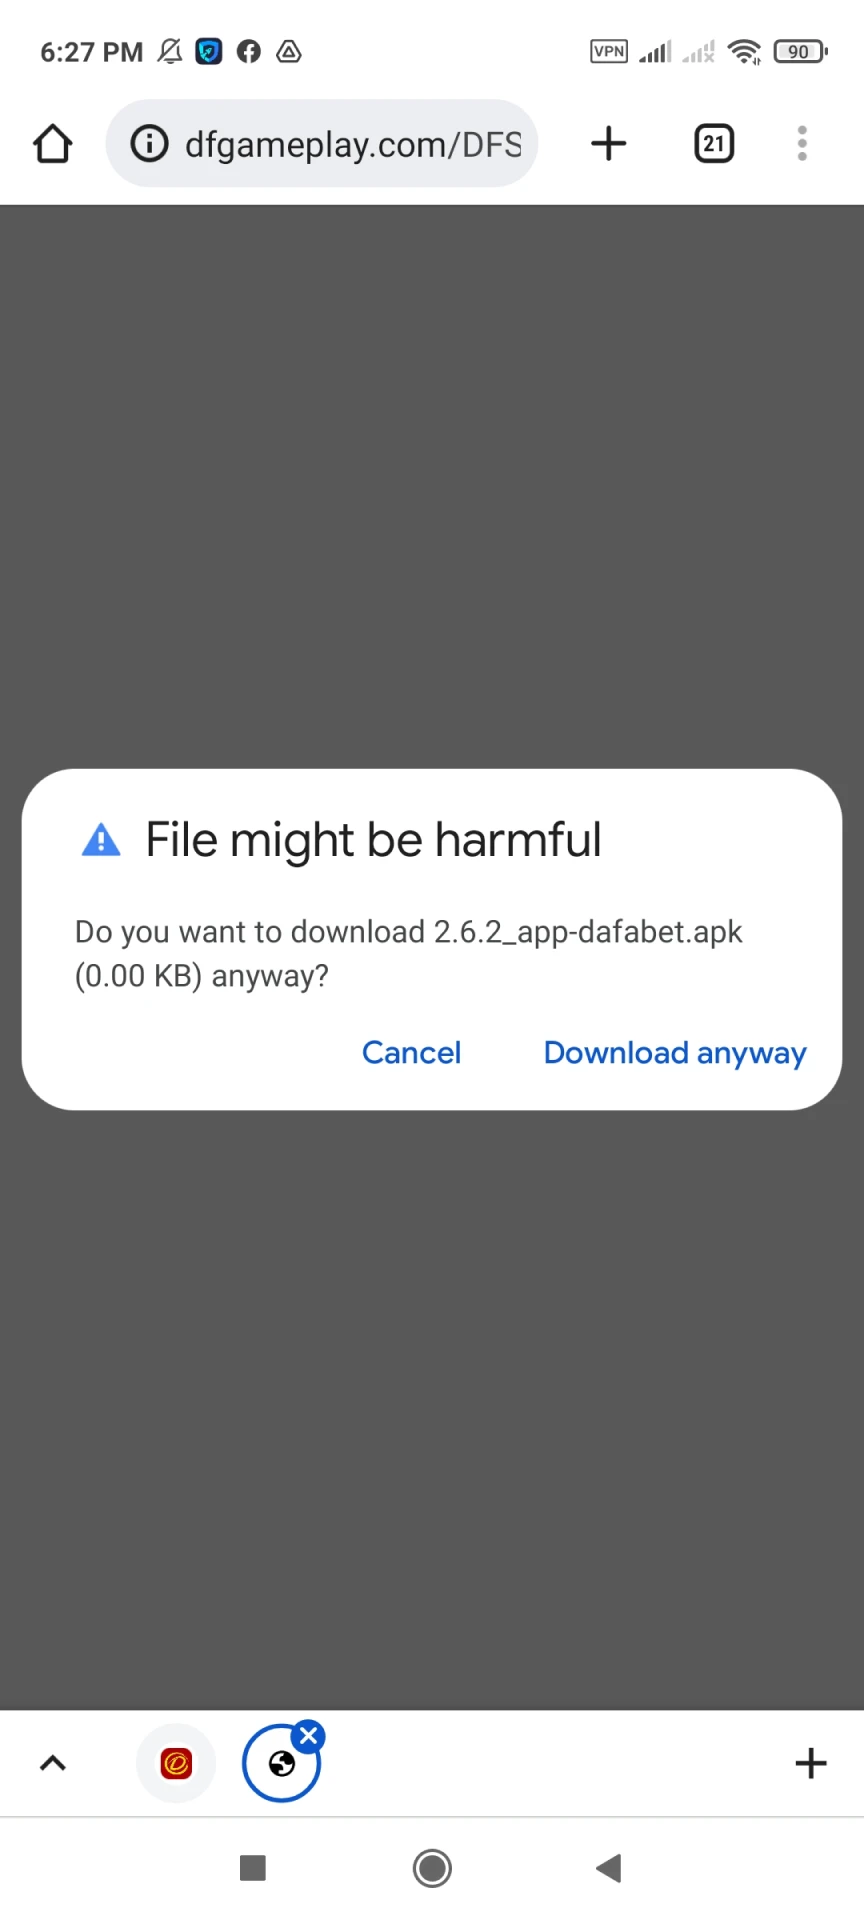Tap the VPN status indicator

pyautogui.click(x=609, y=51)
